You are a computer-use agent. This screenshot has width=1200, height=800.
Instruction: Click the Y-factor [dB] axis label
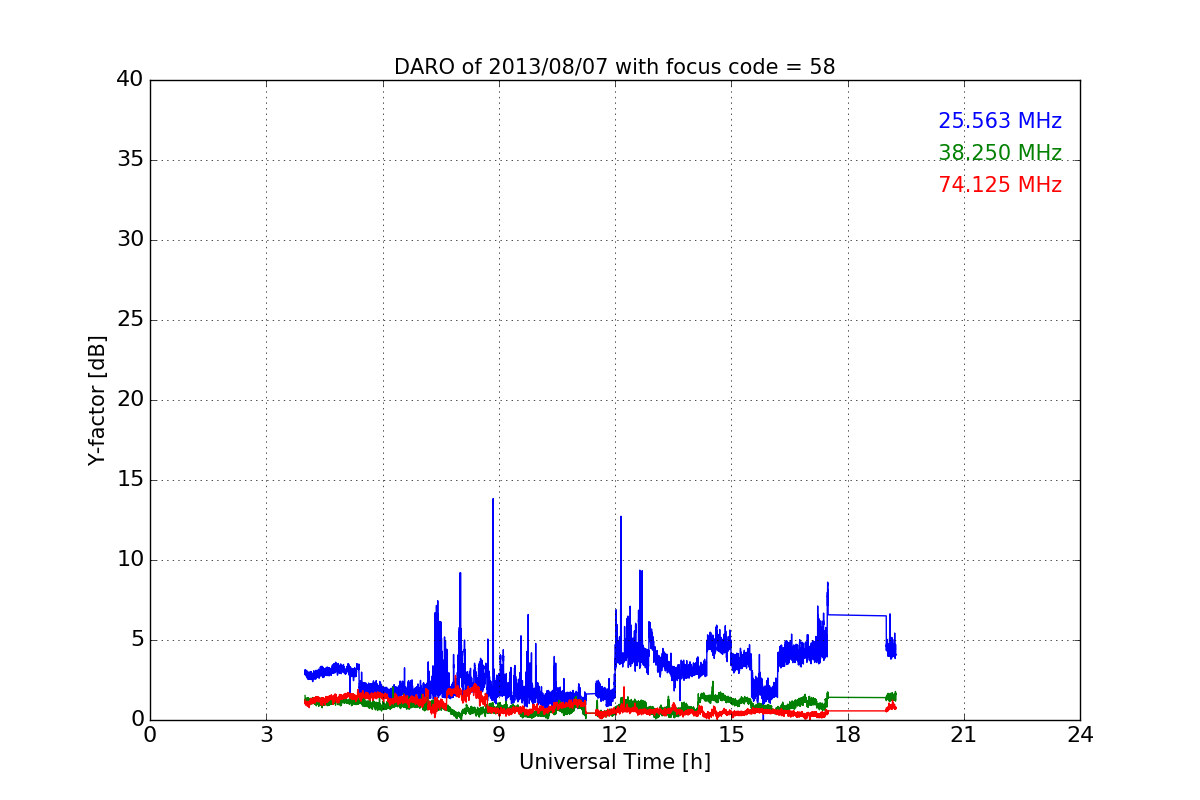click(x=97, y=400)
